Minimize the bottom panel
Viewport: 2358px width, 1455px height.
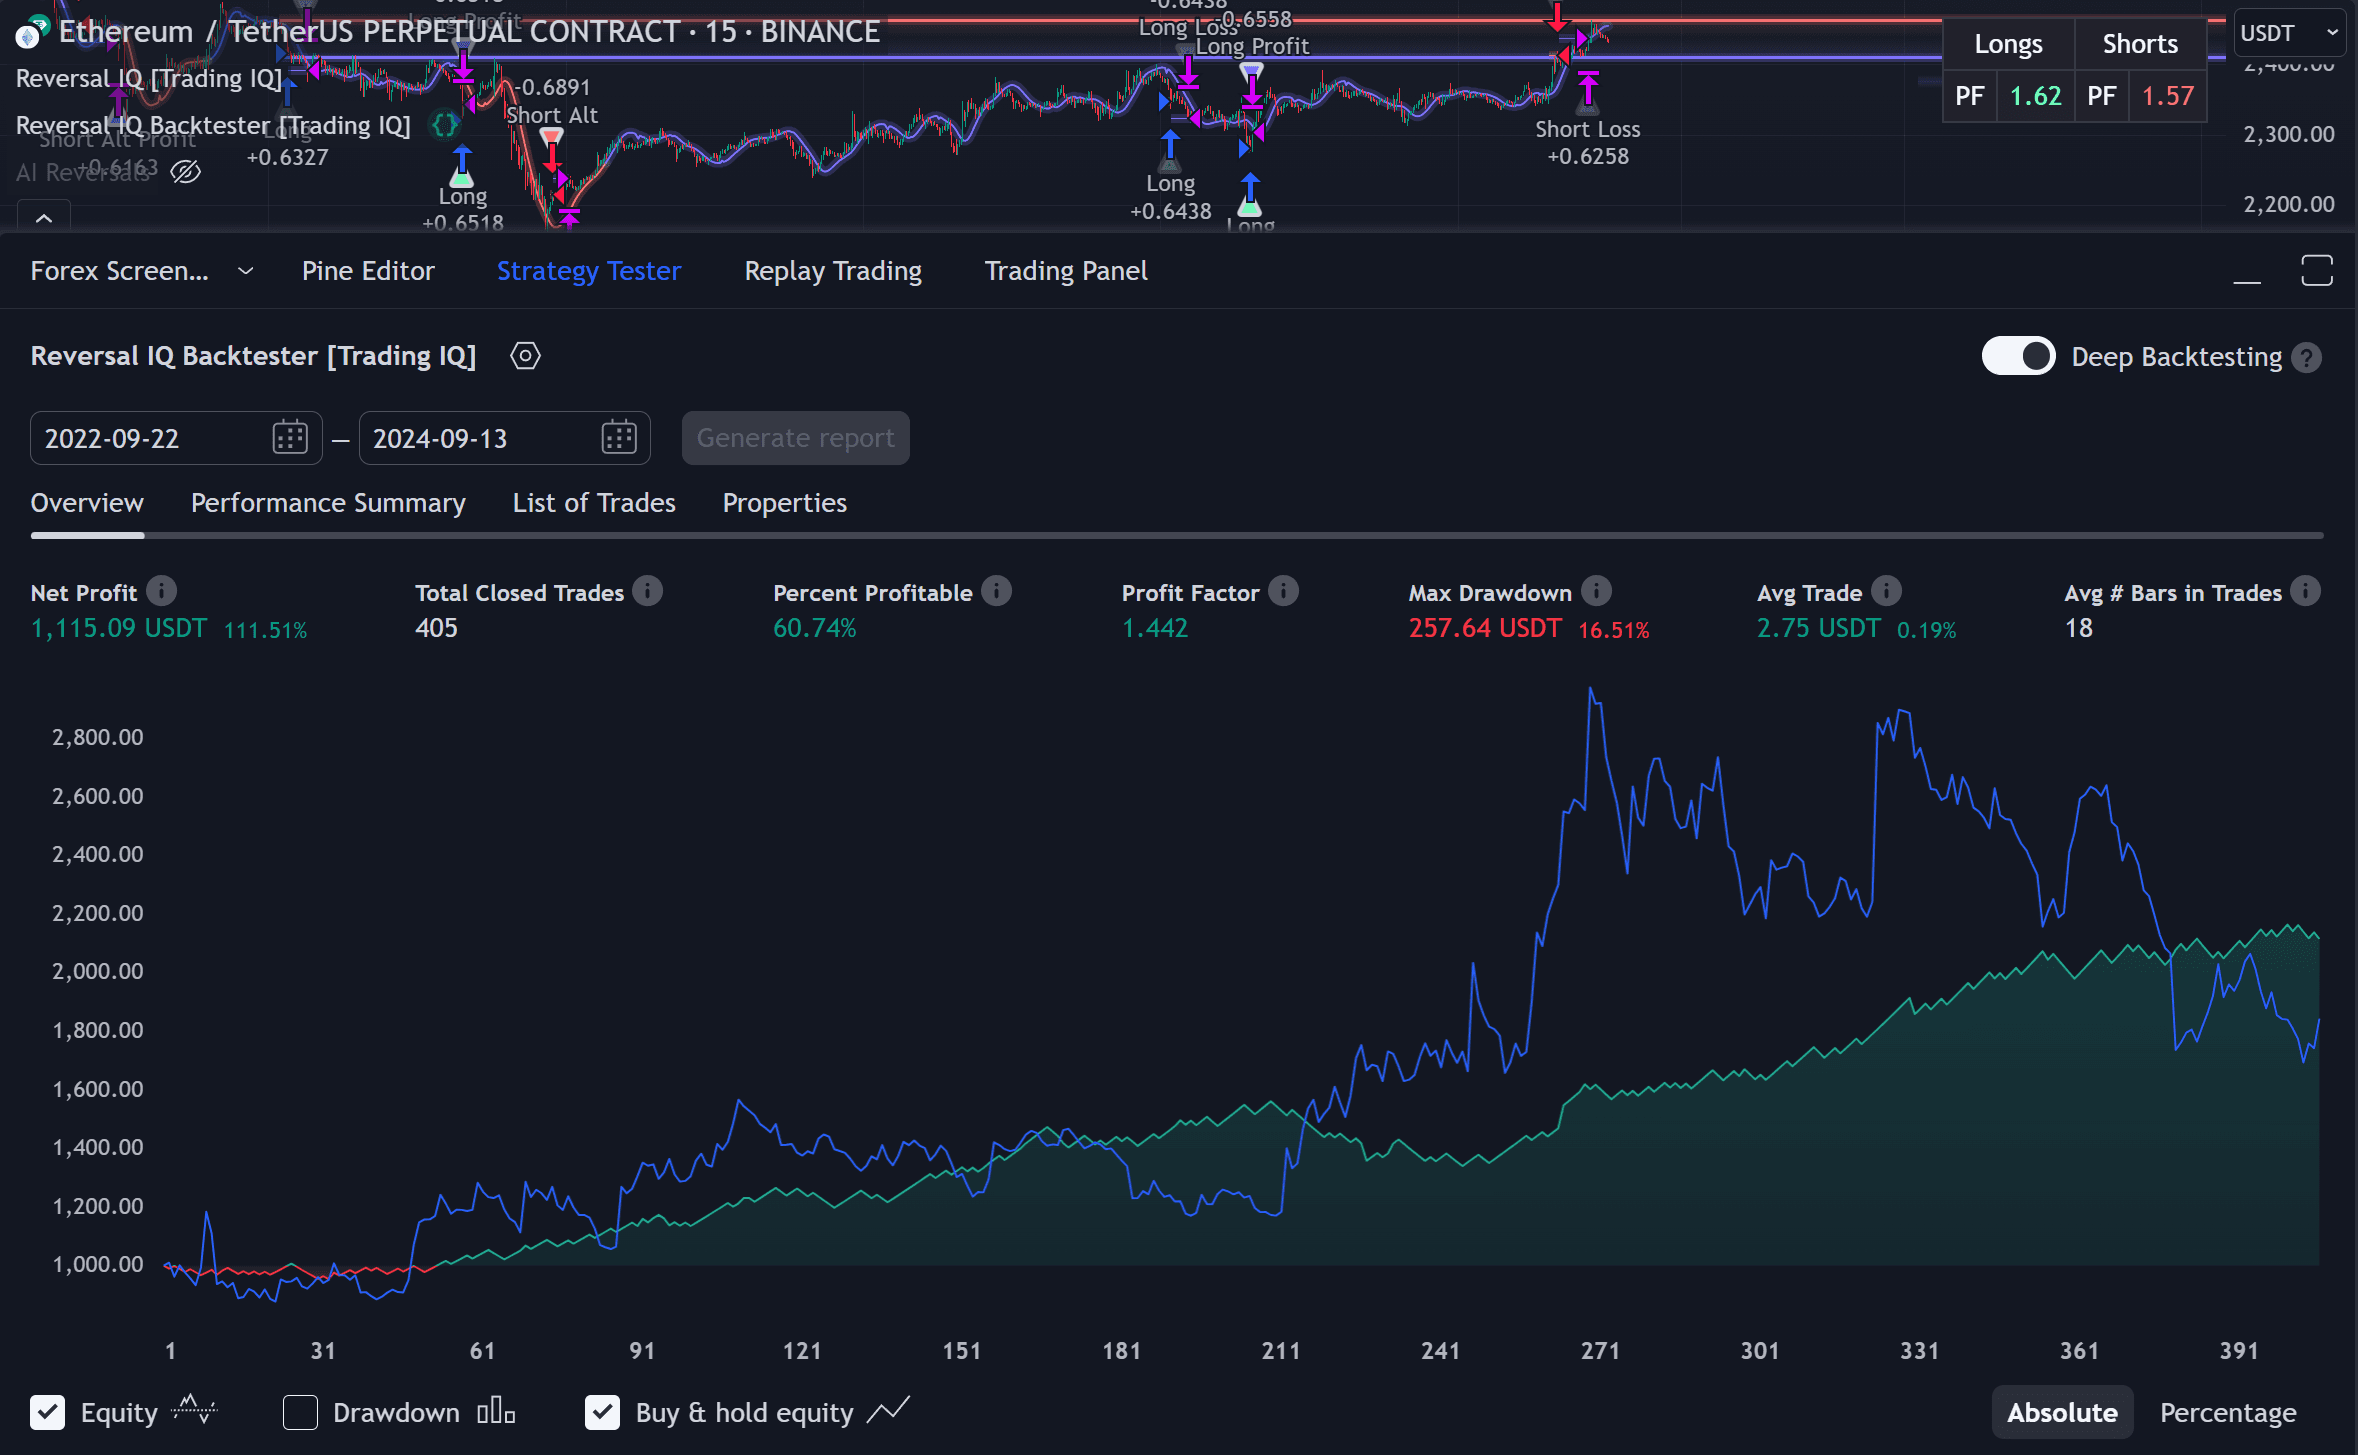[x=2247, y=272]
